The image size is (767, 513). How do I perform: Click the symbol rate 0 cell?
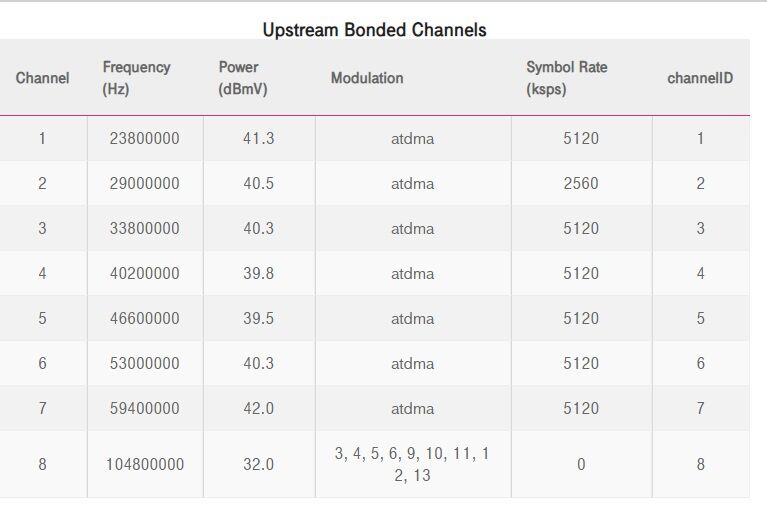point(581,464)
